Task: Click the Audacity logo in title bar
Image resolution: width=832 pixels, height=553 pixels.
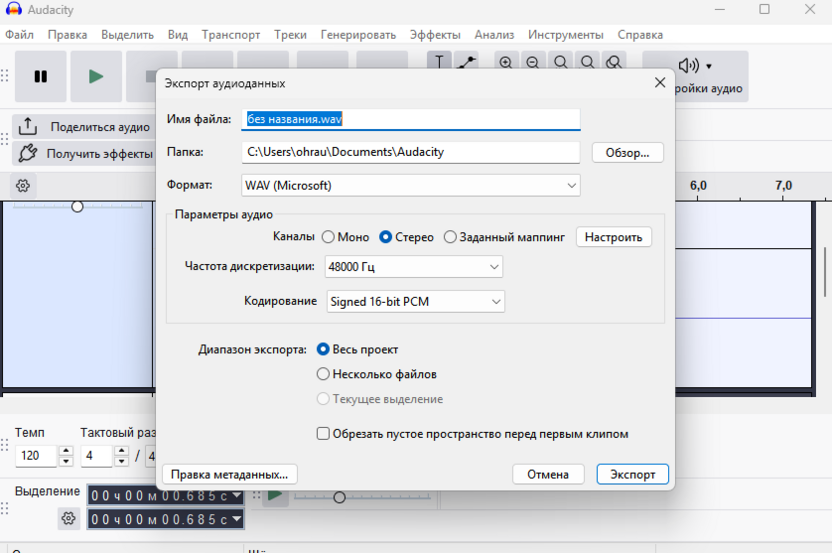Action: 13,9
